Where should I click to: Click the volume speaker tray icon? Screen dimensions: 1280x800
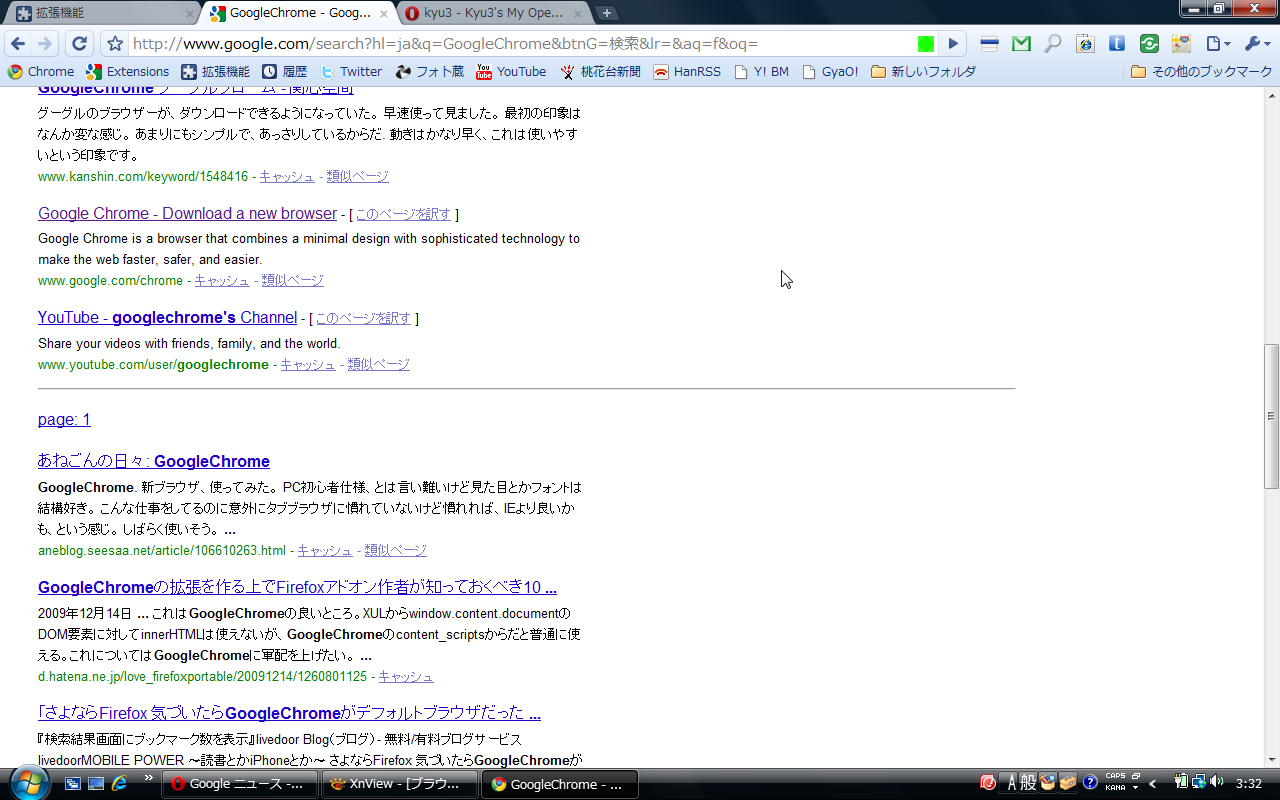[x=1216, y=782]
